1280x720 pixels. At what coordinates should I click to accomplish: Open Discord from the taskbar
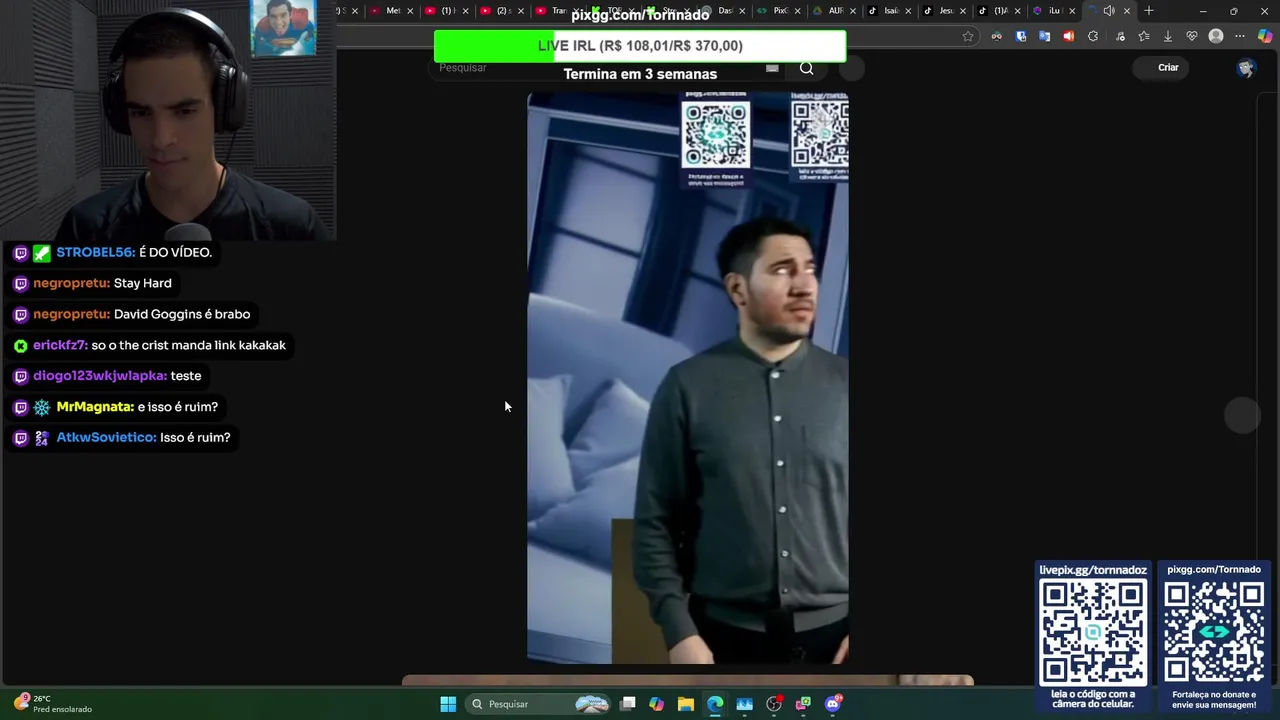pos(833,704)
